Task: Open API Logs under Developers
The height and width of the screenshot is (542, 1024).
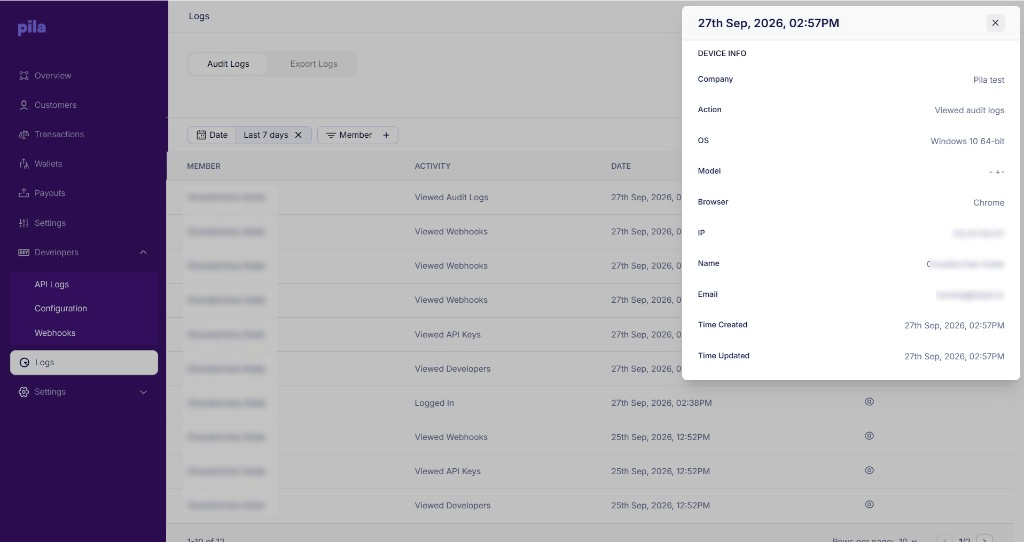Action: pos(52,285)
